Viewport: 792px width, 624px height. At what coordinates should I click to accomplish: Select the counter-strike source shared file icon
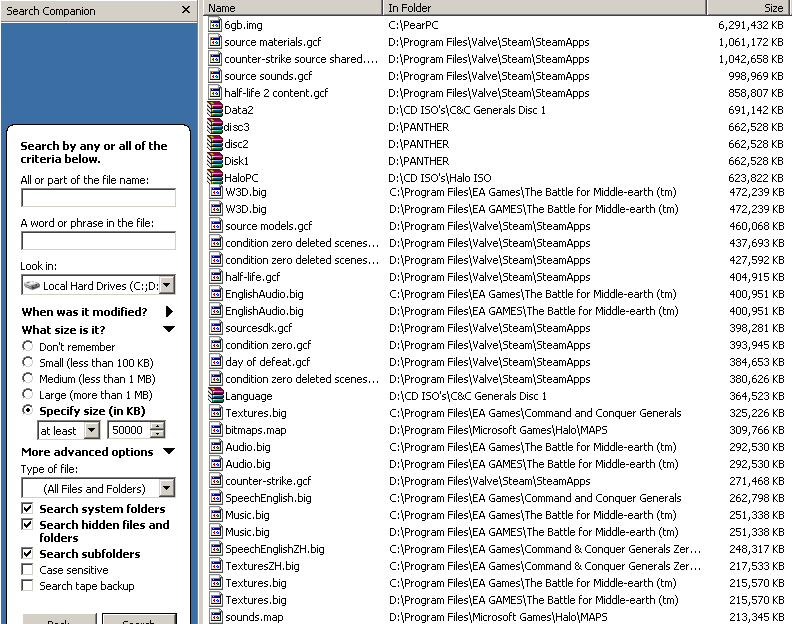pos(215,59)
